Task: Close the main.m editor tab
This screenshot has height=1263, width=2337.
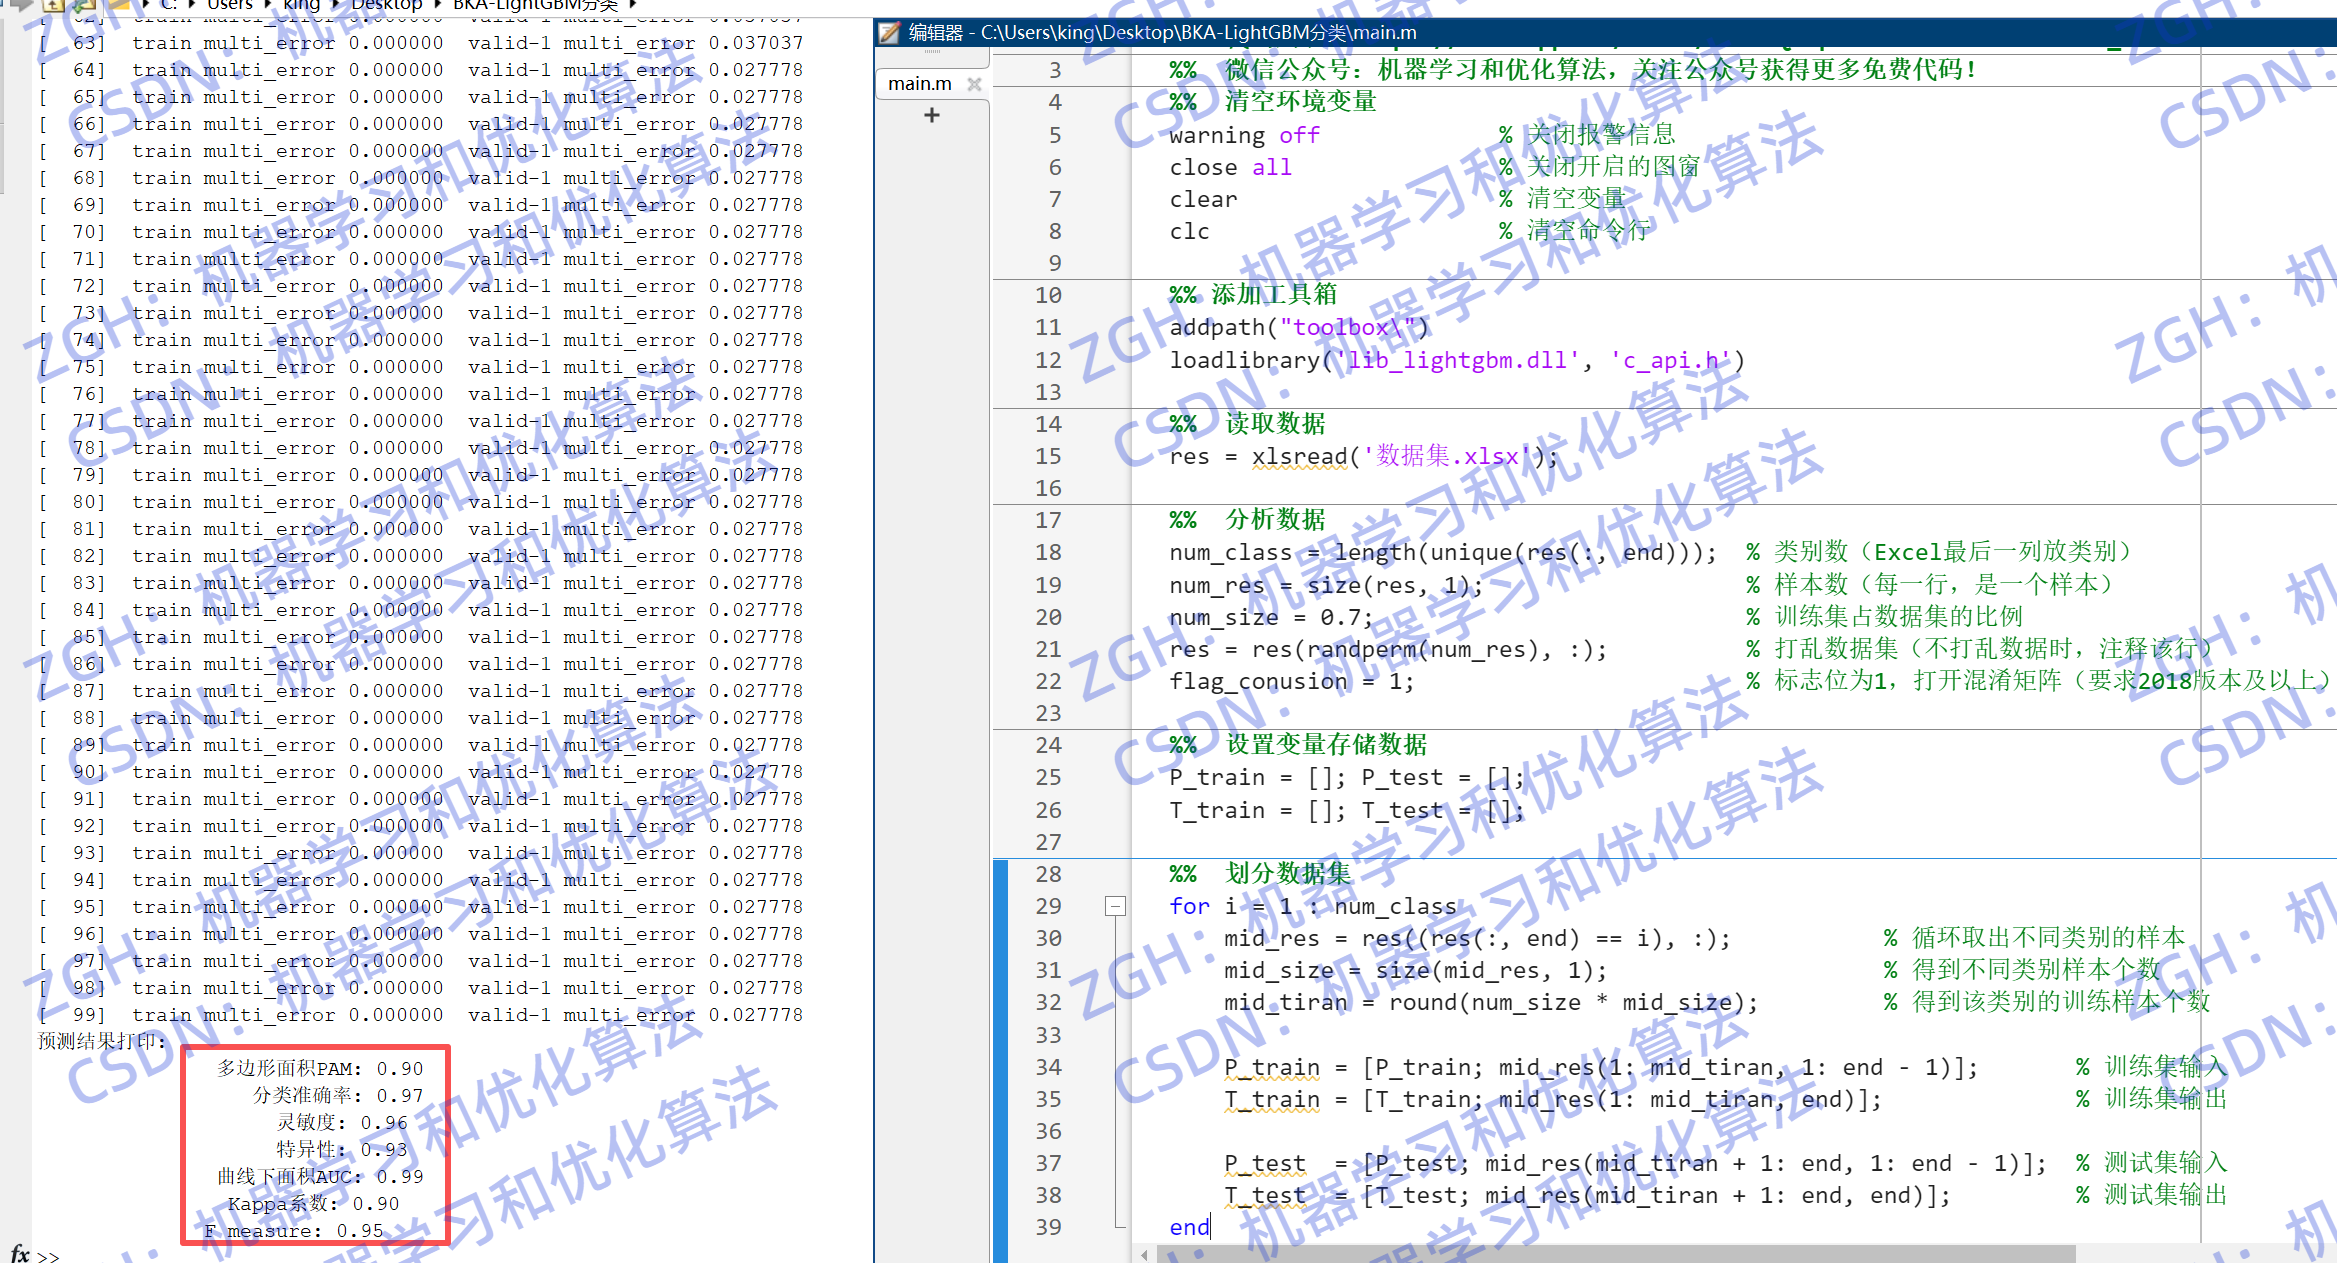Action: tap(974, 84)
